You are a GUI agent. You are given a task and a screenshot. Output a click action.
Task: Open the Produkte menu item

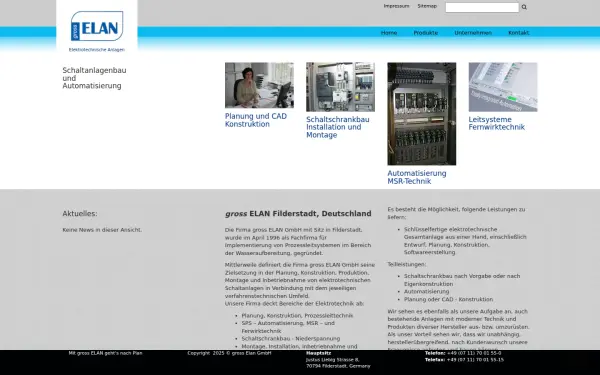(x=426, y=33)
